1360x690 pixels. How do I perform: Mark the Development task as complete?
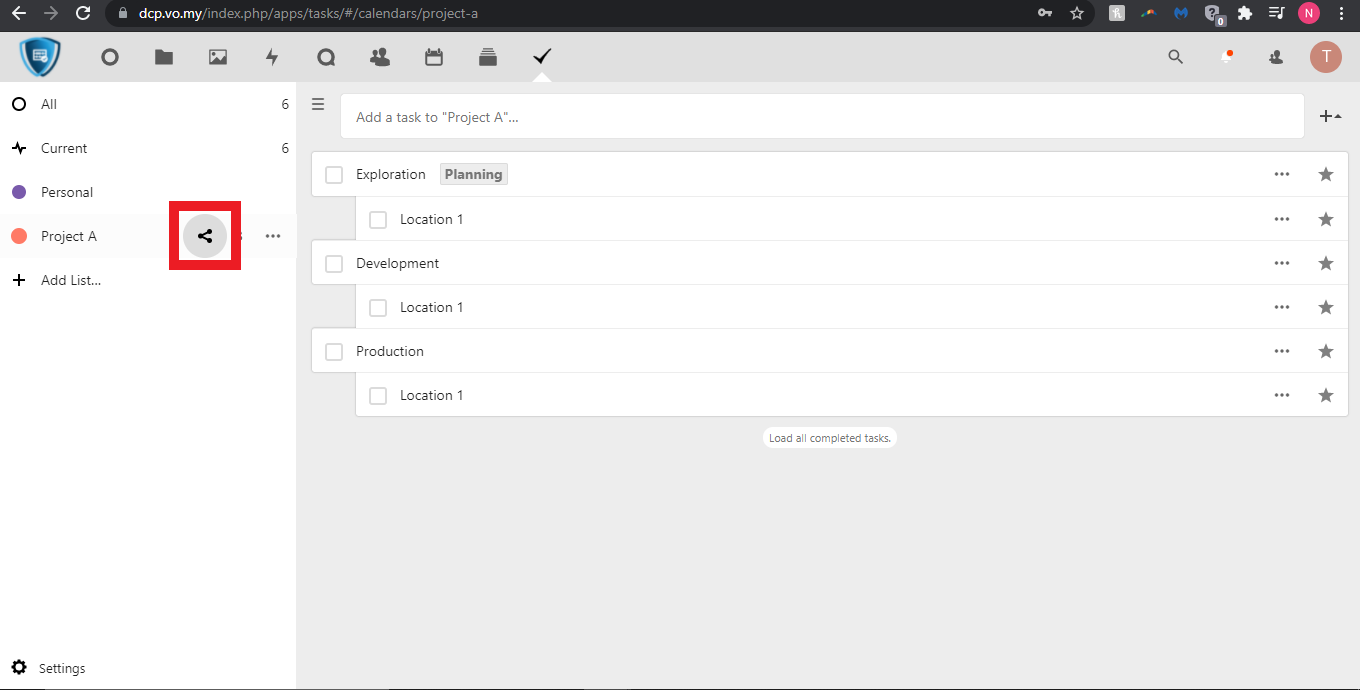tap(334, 263)
